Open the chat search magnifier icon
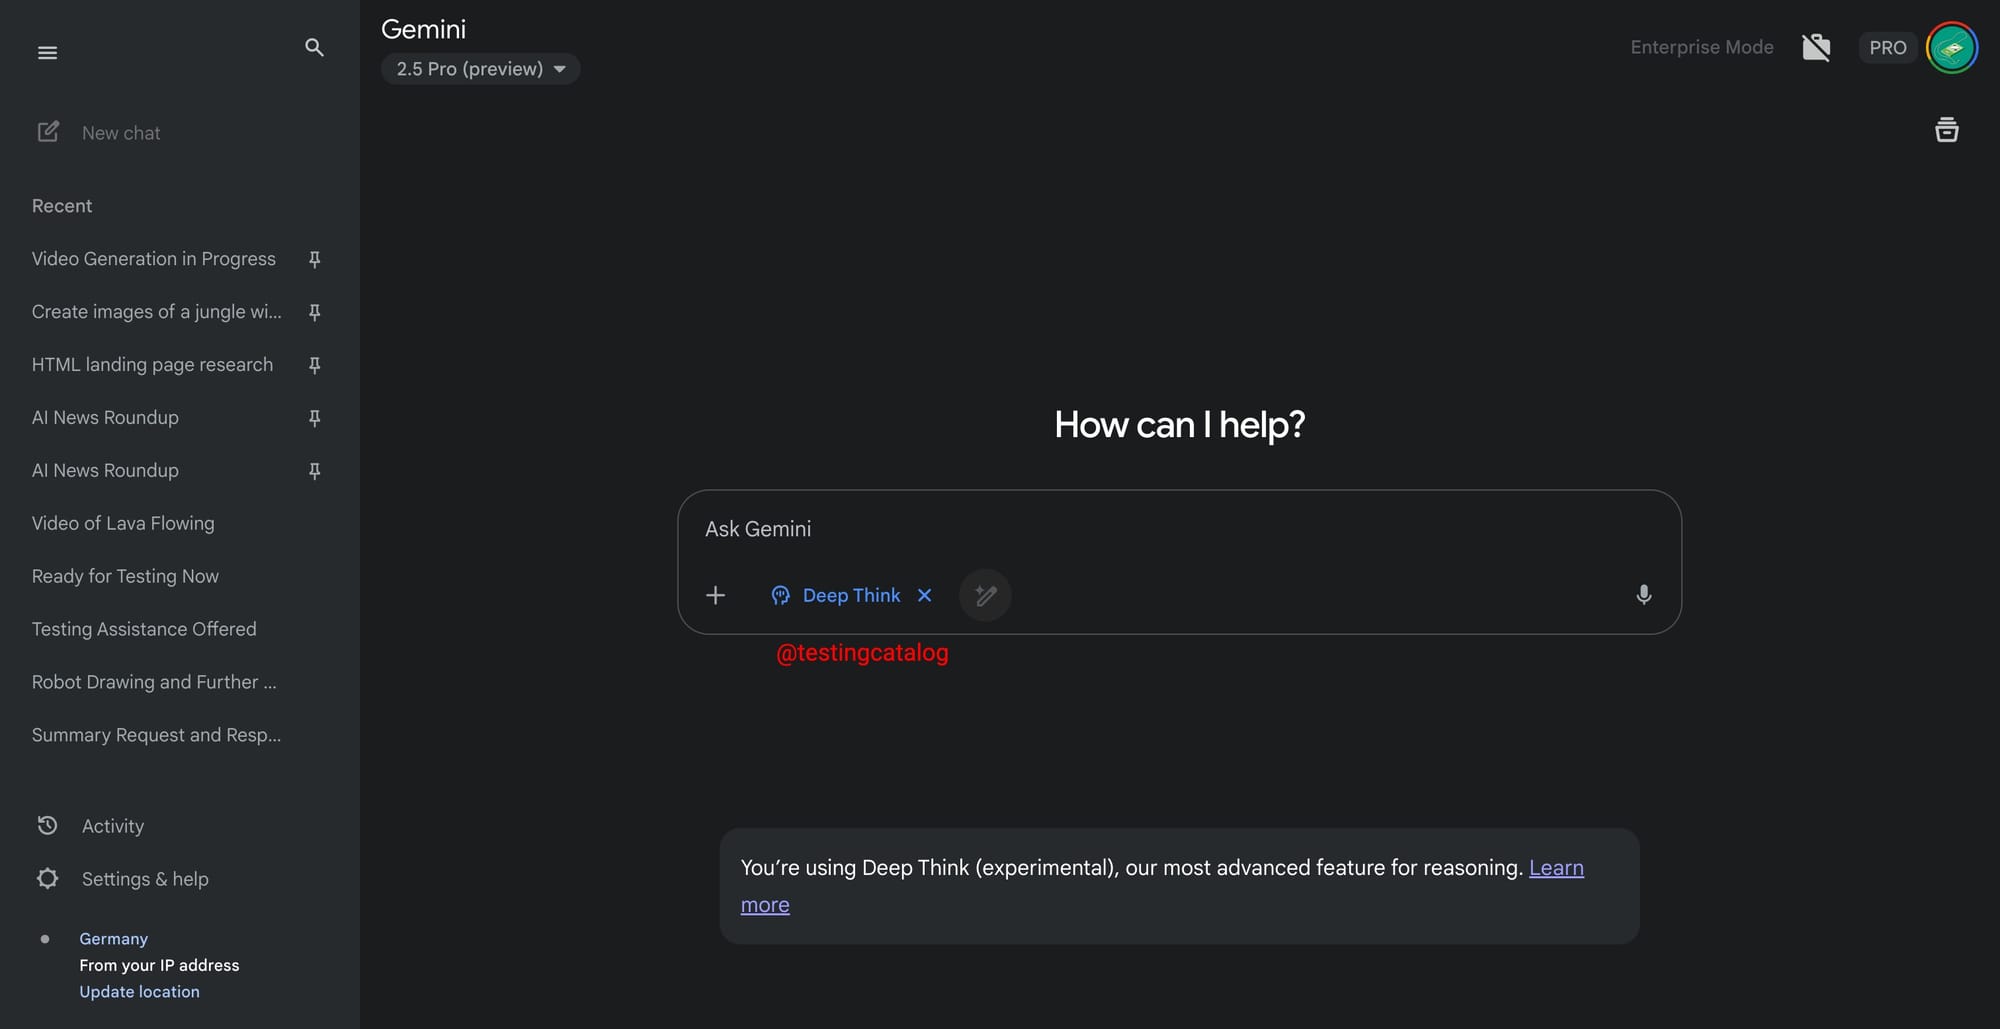 click(314, 47)
